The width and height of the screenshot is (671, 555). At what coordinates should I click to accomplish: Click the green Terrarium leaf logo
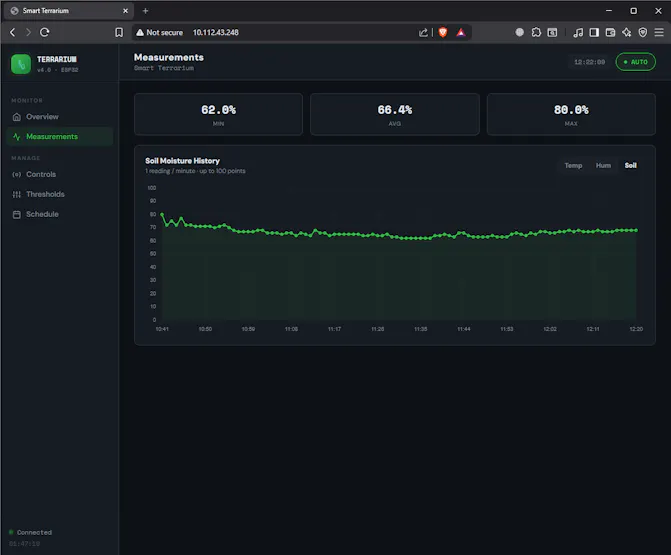tap(21, 64)
